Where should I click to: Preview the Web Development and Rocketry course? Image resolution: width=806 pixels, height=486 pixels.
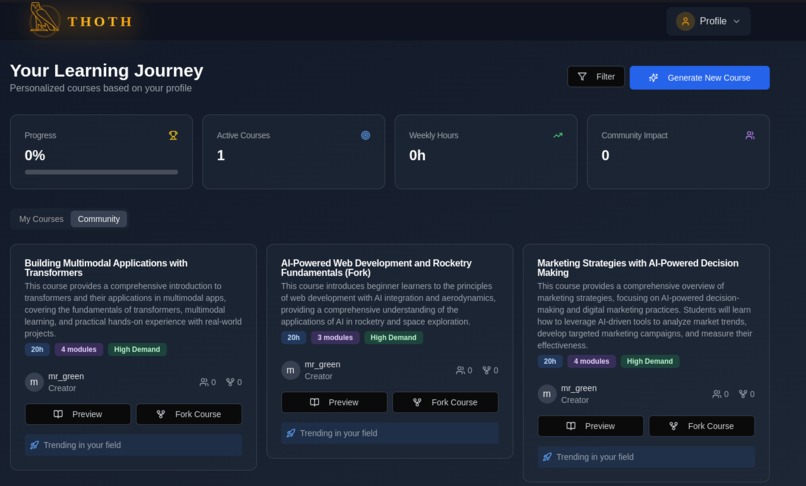click(334, 402)
